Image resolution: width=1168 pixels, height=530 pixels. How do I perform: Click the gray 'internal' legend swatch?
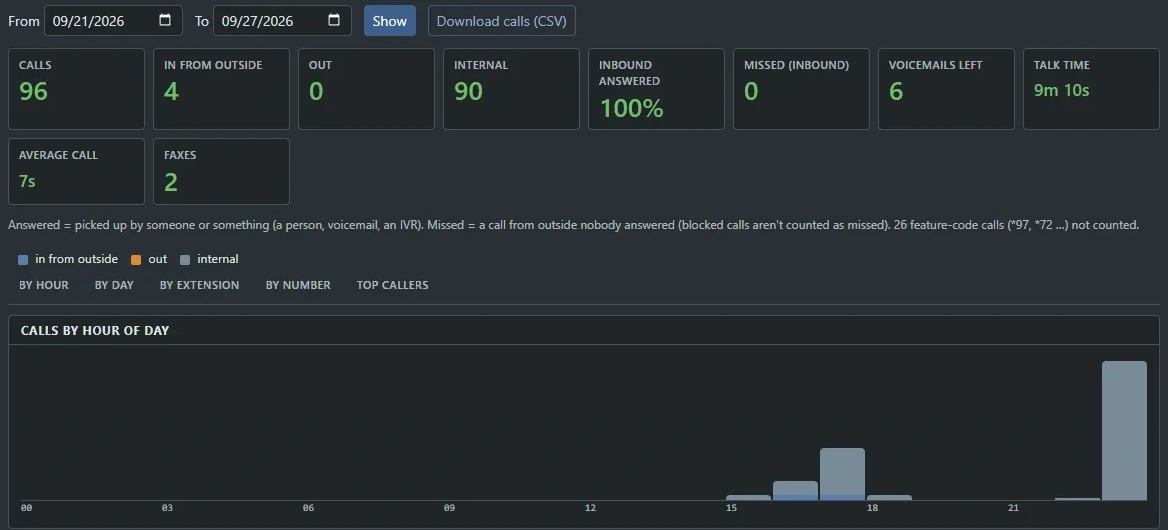pos(185,260)
